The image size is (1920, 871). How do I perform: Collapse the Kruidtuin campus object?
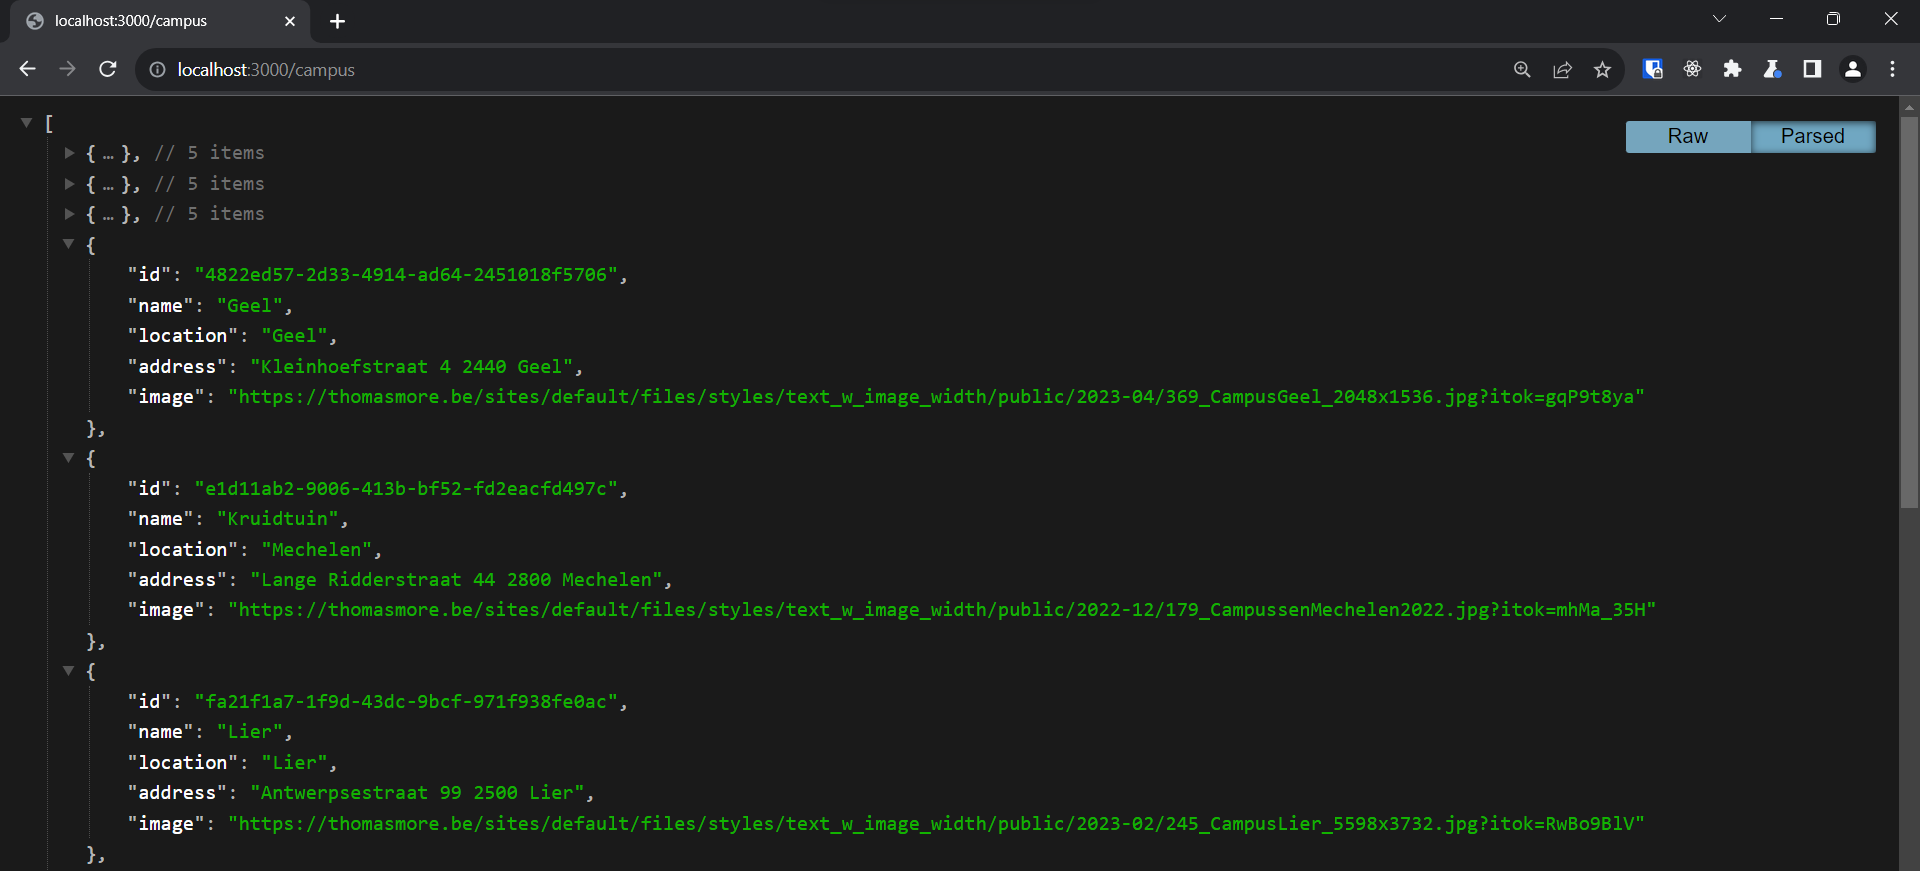point(69,458)
